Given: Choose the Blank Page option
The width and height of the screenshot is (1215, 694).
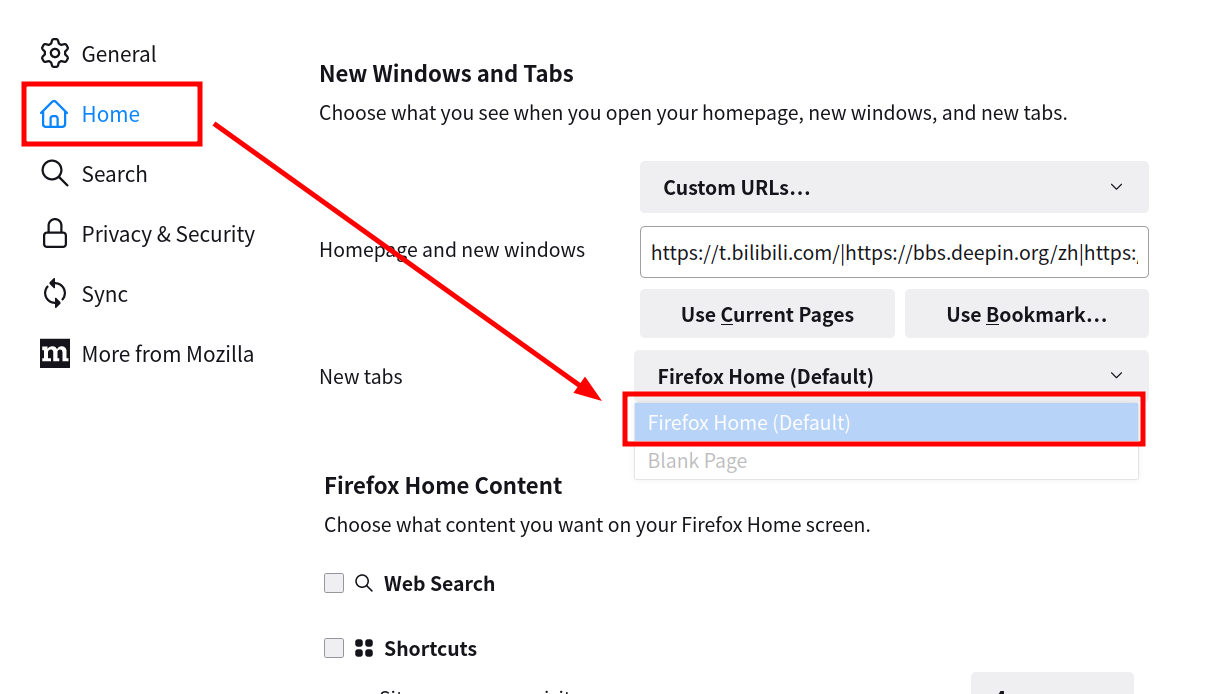Looking at the screenshot, I should tap(886, 461).
